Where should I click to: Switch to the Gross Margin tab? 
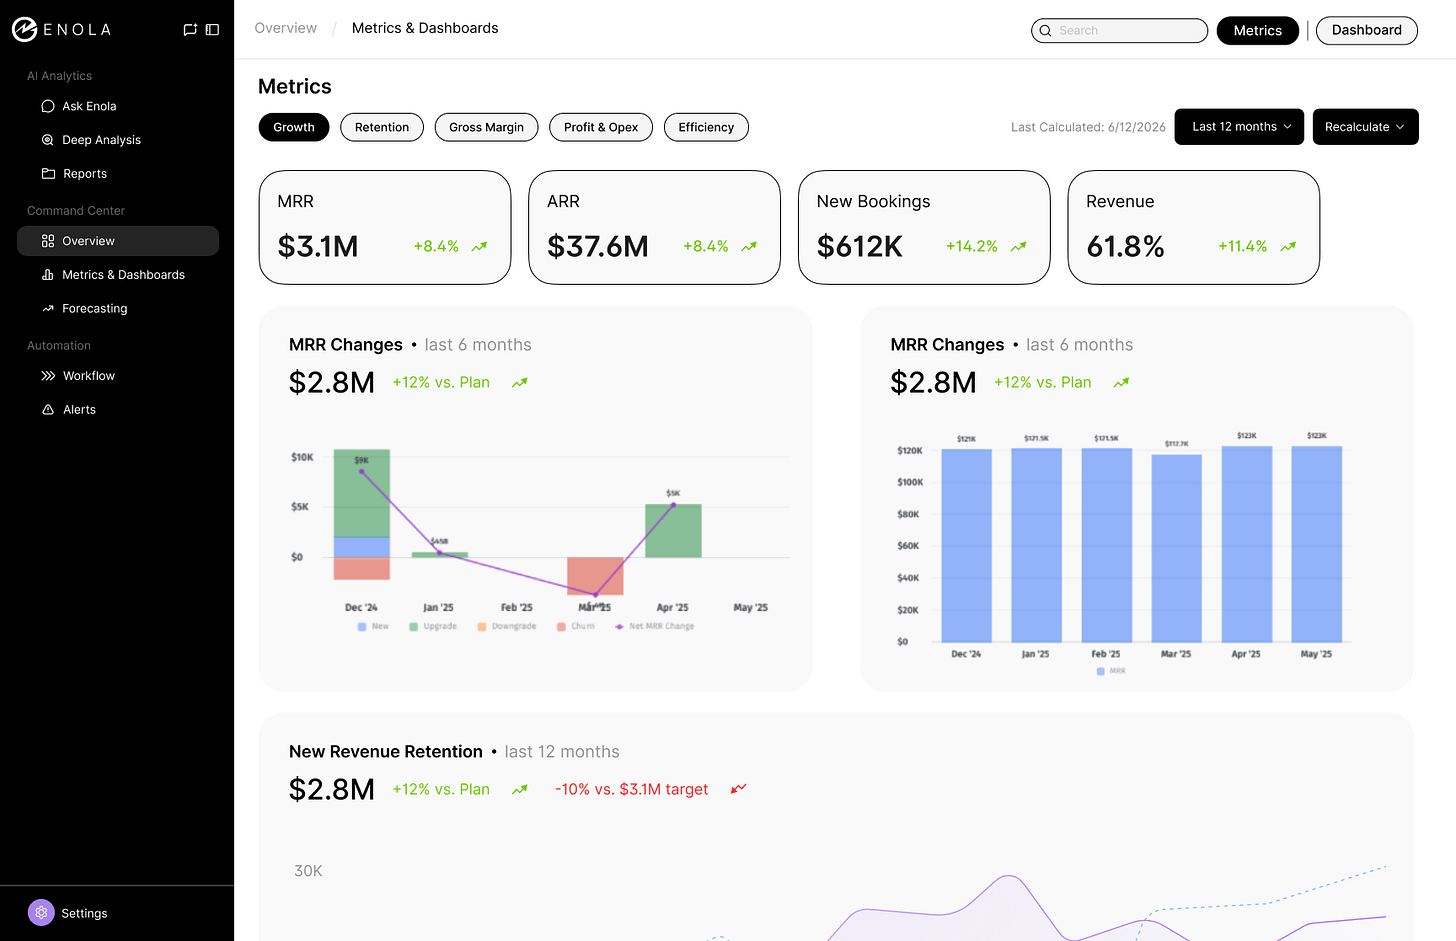(486, 127)
